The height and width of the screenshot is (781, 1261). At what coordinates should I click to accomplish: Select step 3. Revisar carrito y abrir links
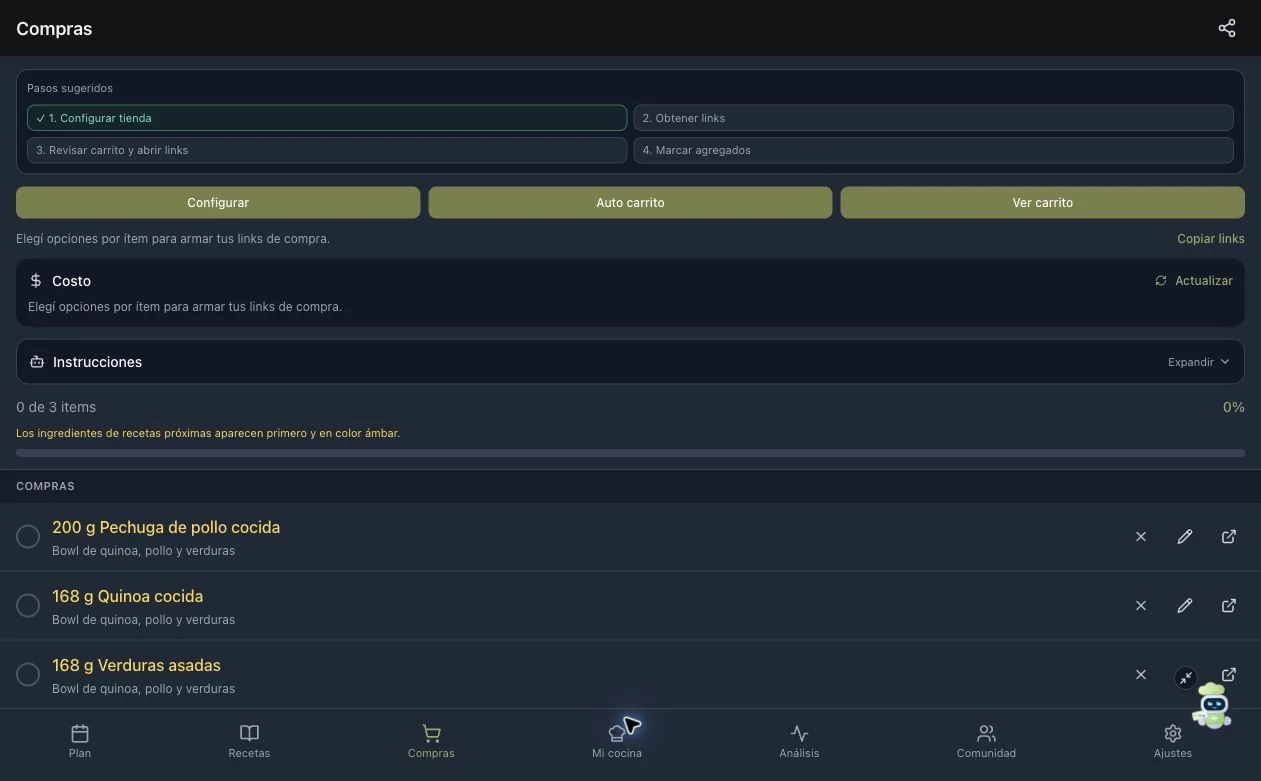(327, 150)
